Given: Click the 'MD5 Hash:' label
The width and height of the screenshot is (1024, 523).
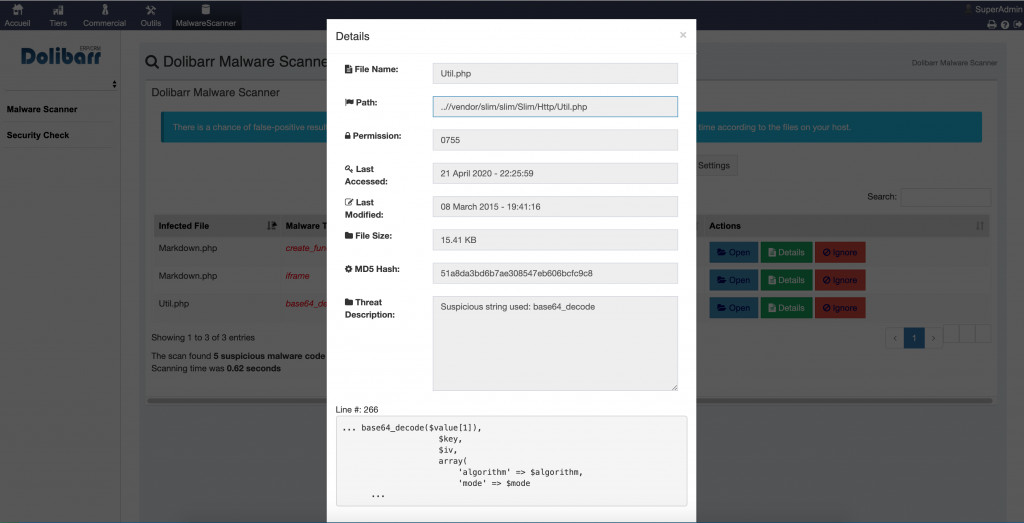Looking at the screenshot, I should pyautogui.click(x=372, y=268).
